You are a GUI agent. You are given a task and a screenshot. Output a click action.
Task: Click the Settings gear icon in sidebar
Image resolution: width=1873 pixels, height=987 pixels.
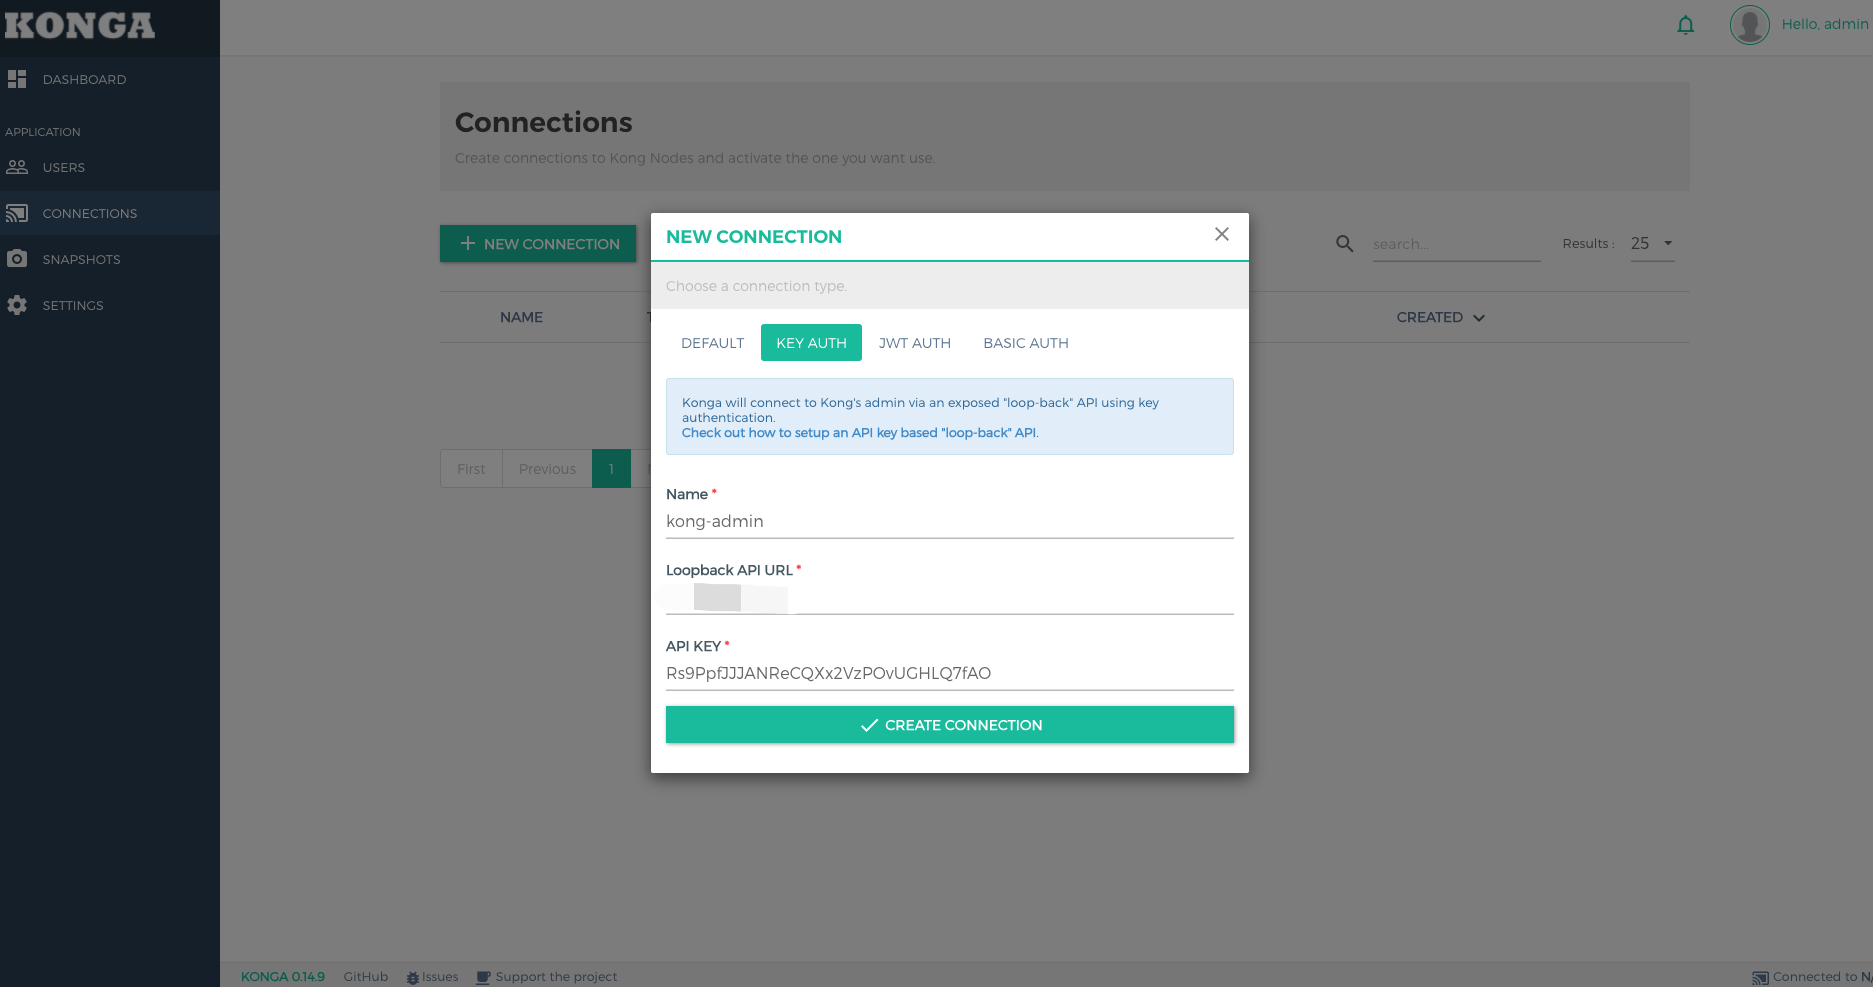[17, 305]
